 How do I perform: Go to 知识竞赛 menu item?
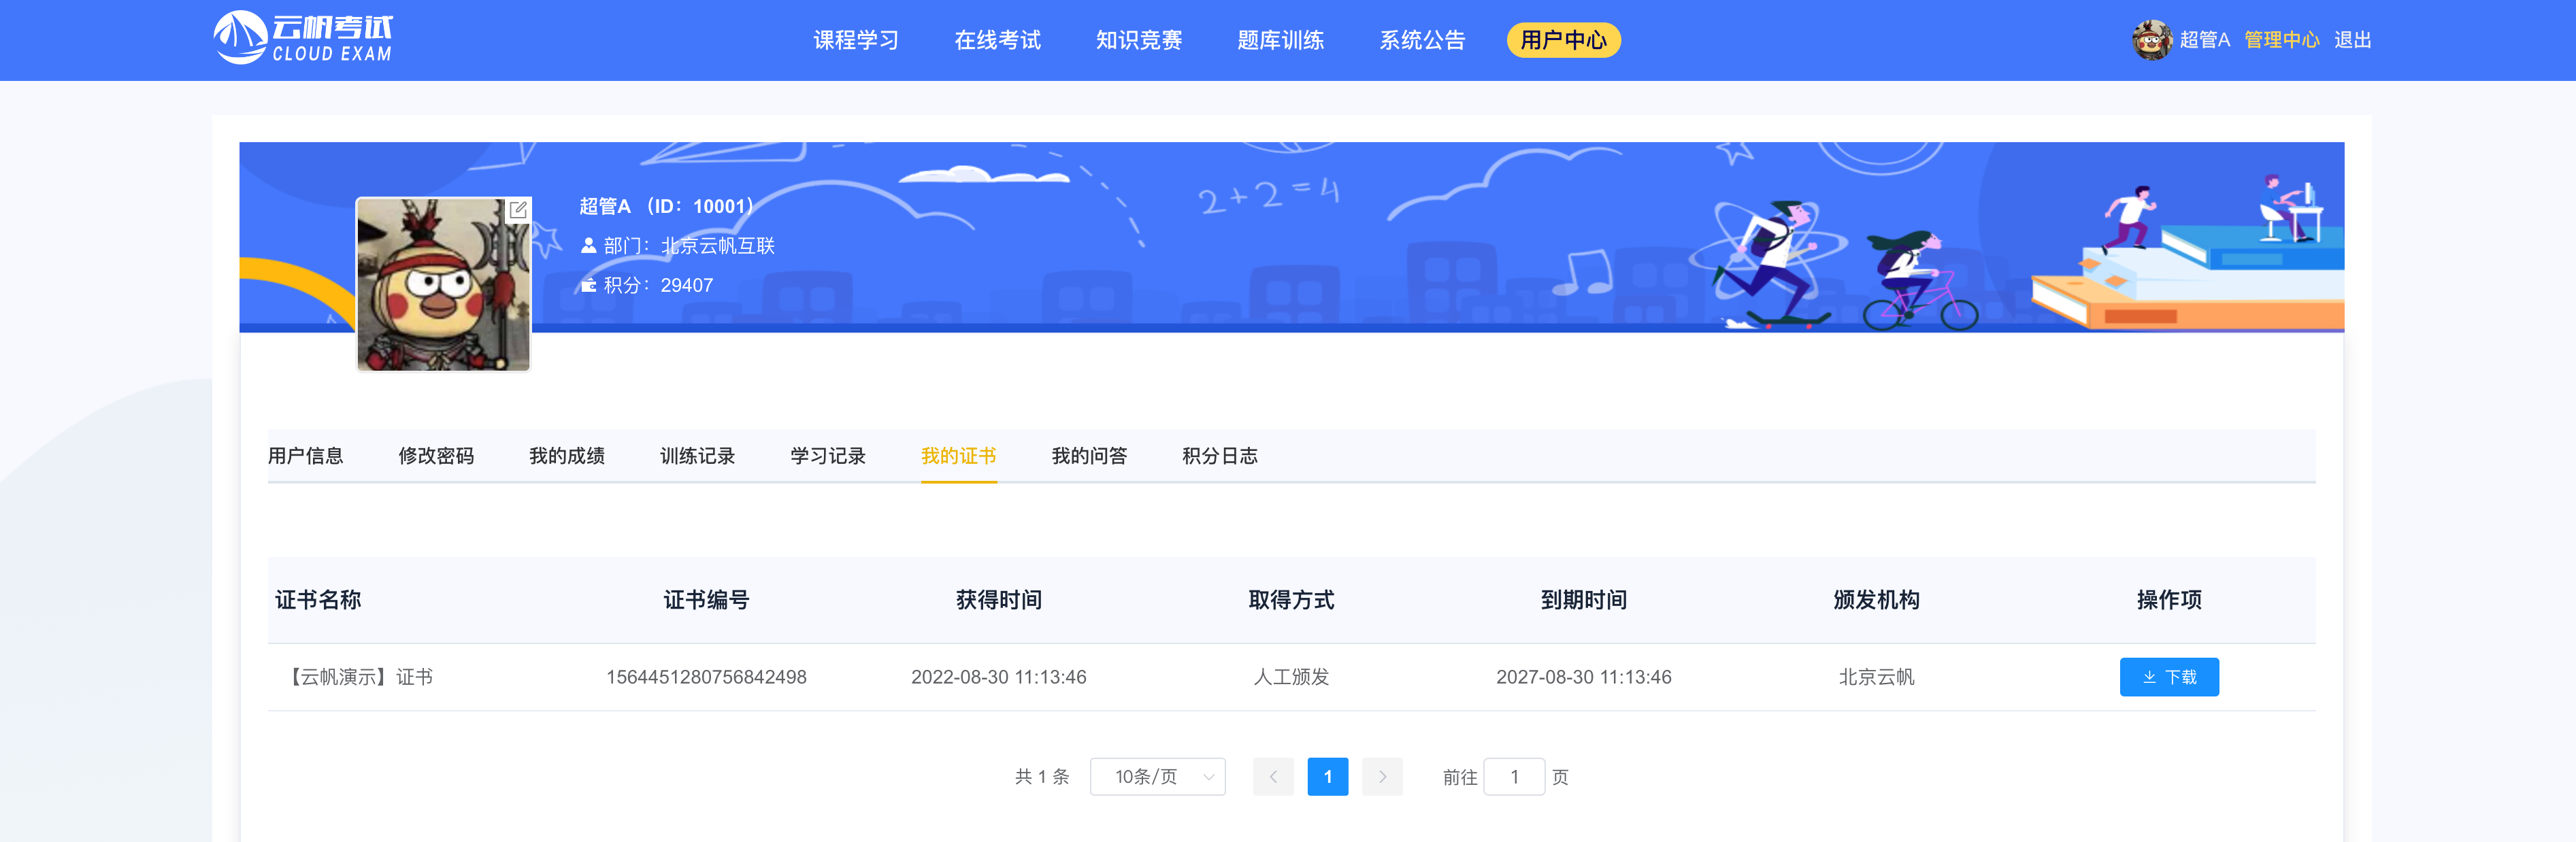pos(1139,40)
